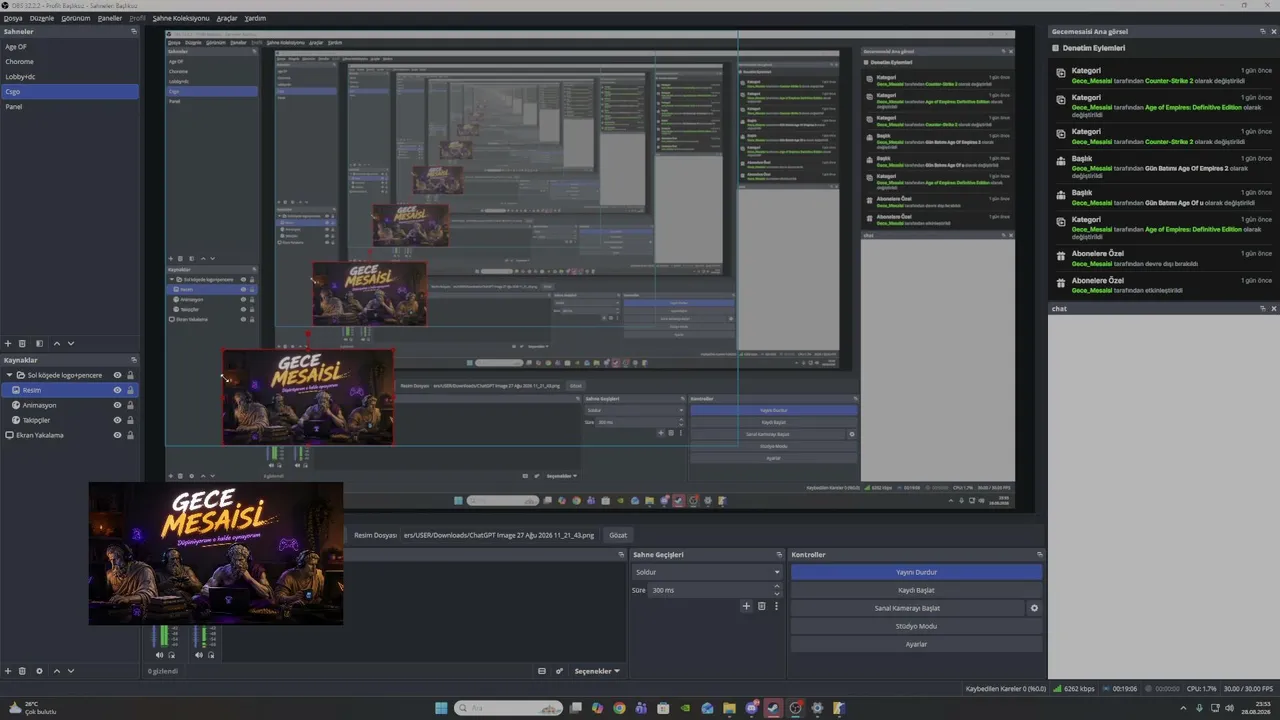Undock the Kaynaklar panel

(x=134, y=360)
